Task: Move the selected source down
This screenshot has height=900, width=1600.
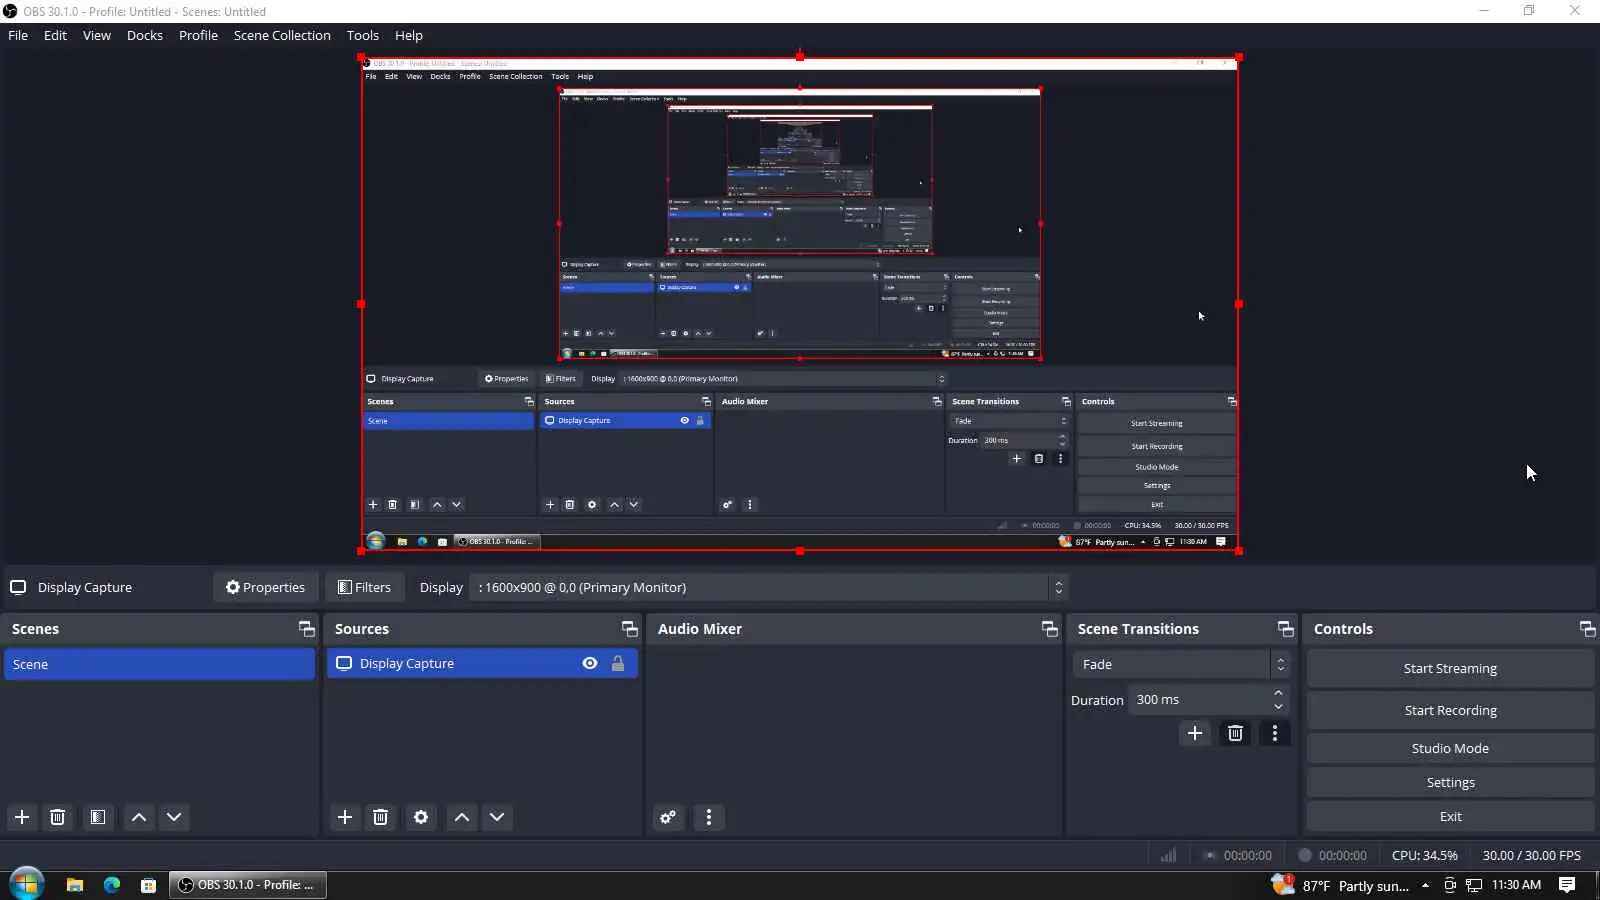Action: [x=497, y=817]
